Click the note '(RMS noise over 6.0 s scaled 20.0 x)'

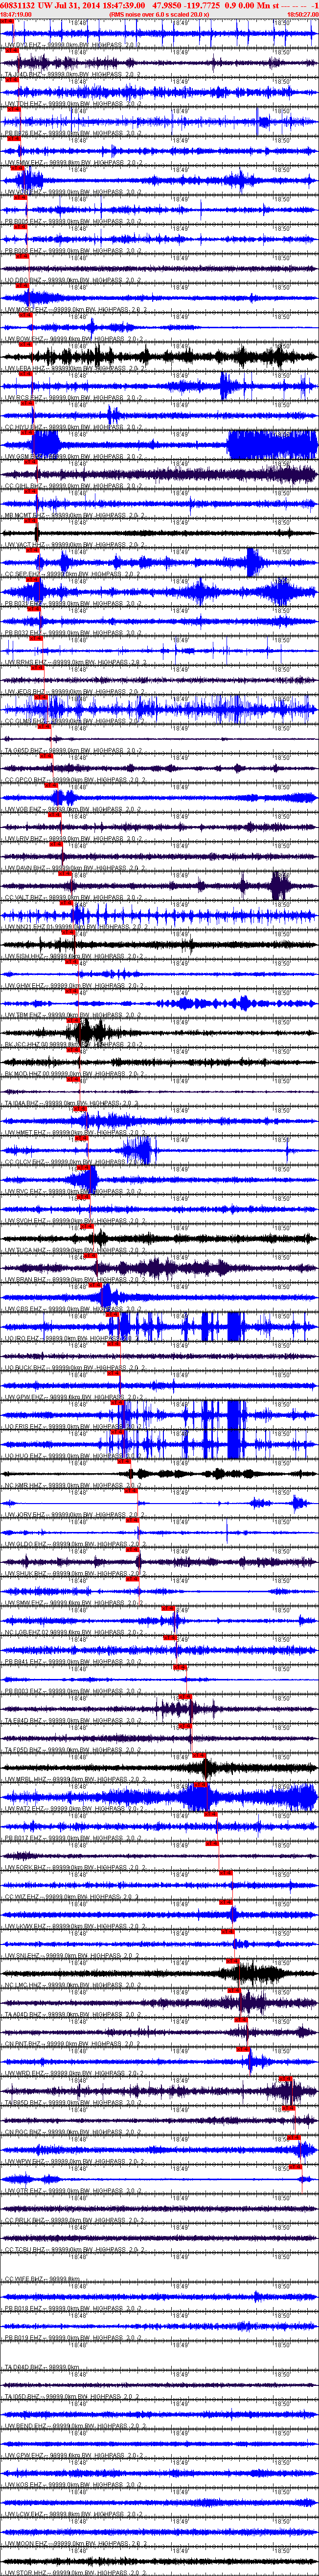coord(159,15)
